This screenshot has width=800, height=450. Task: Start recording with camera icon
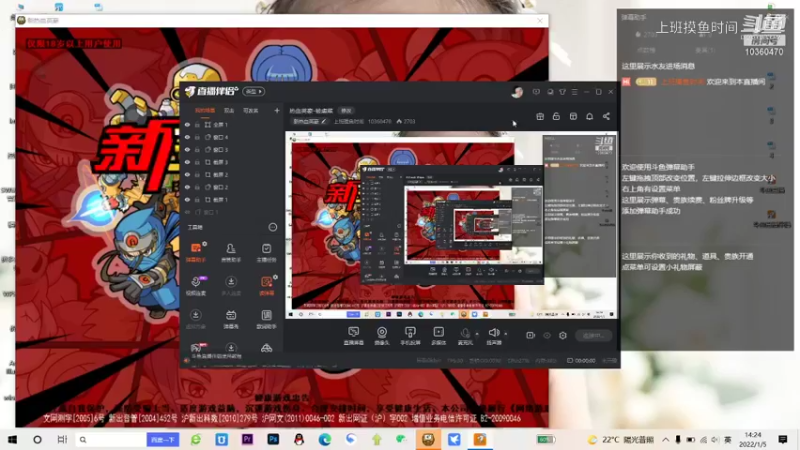point(531,335)
